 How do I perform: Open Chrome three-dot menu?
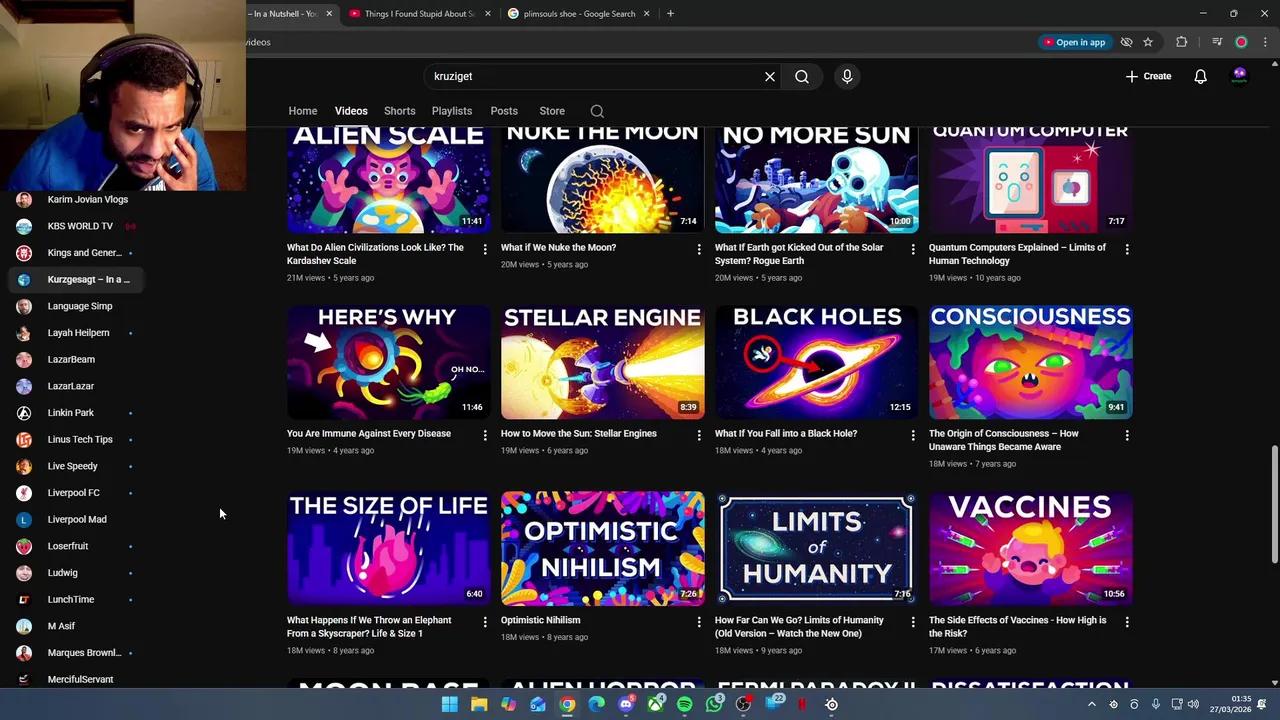coord(1265,42)
